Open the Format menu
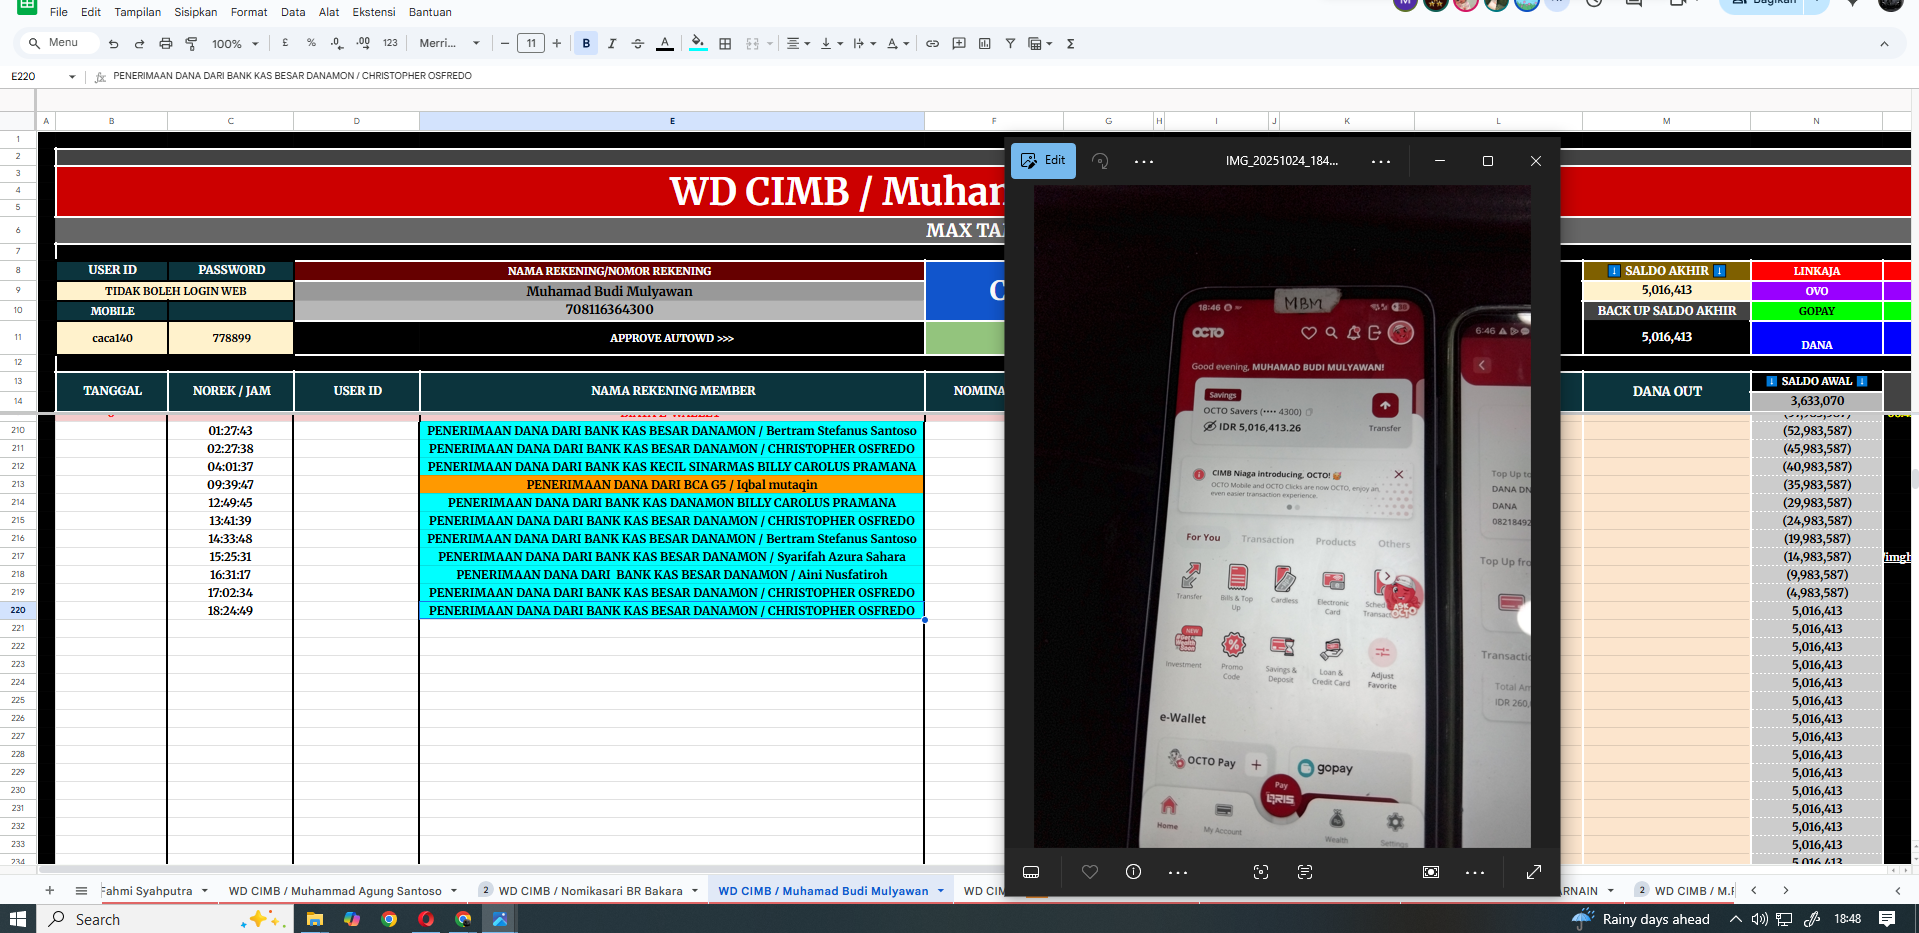1919x933 pixels. (249, 12)
